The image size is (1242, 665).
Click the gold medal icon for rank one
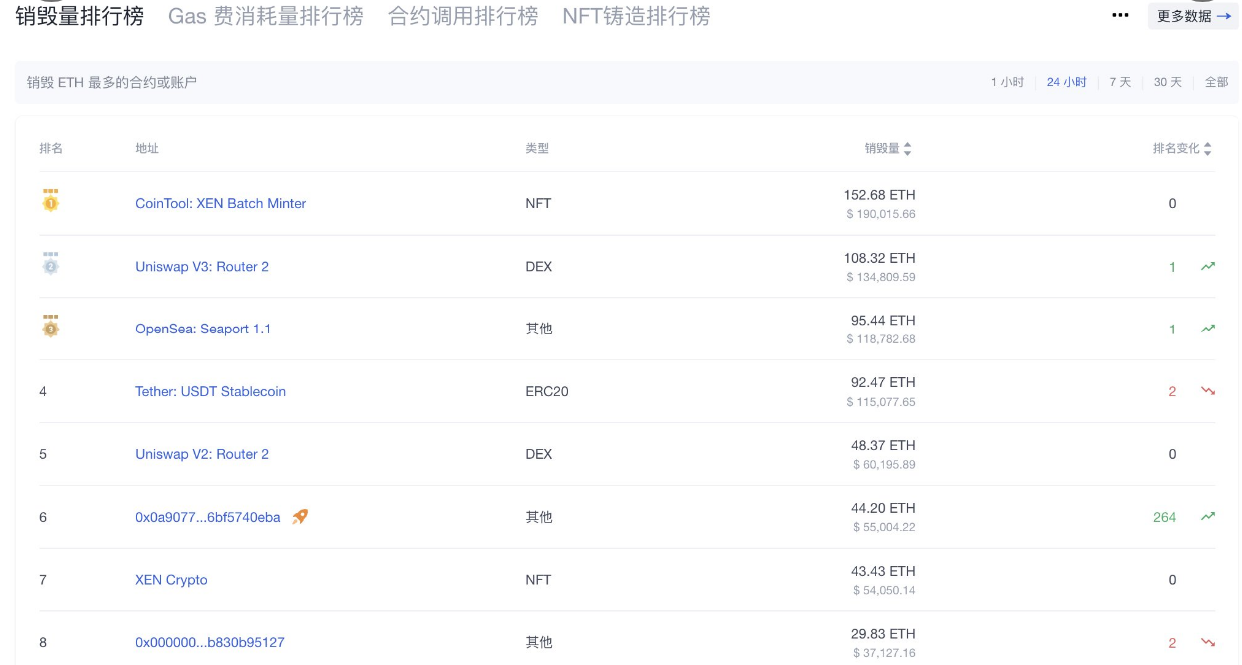tap(50, 201)
